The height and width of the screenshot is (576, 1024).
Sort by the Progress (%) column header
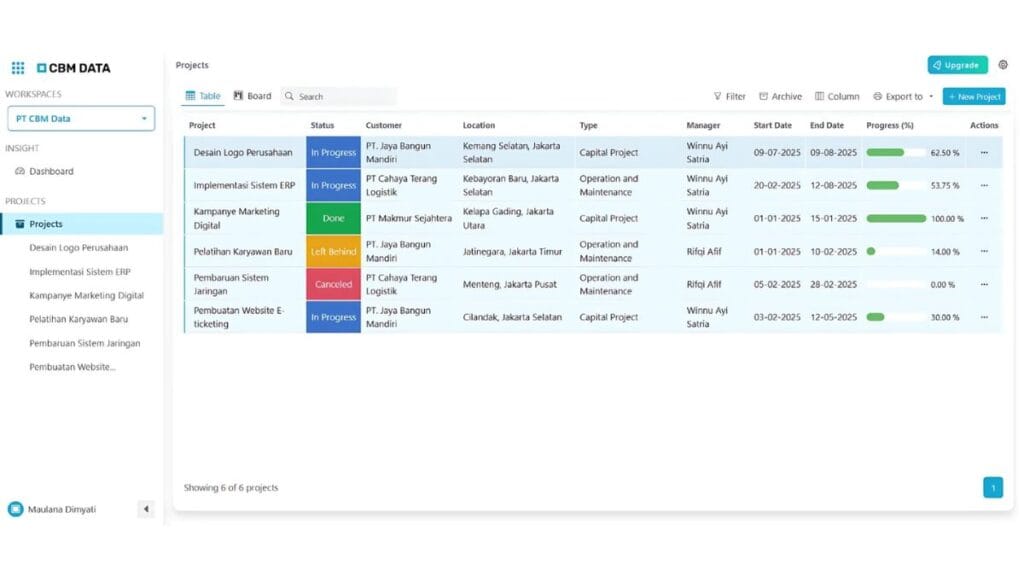(x=889, y=125)
